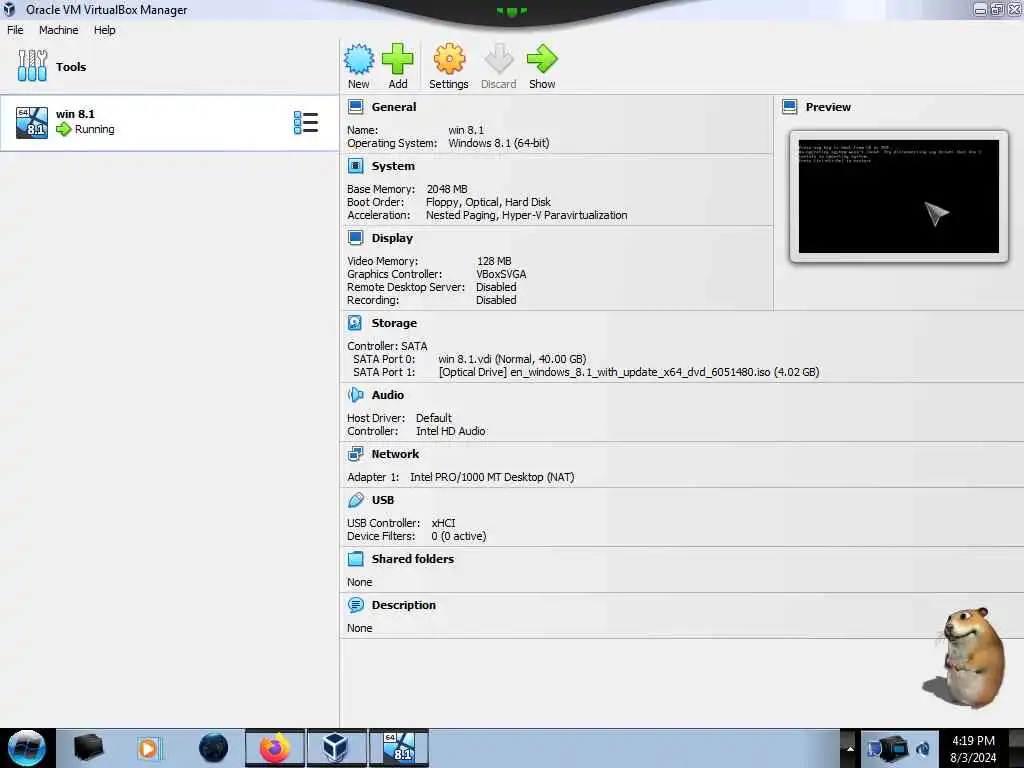Click the win 8.1 VM OS icon
Viewport: 1024px width, 768px height.
click(x=32, y=123)
